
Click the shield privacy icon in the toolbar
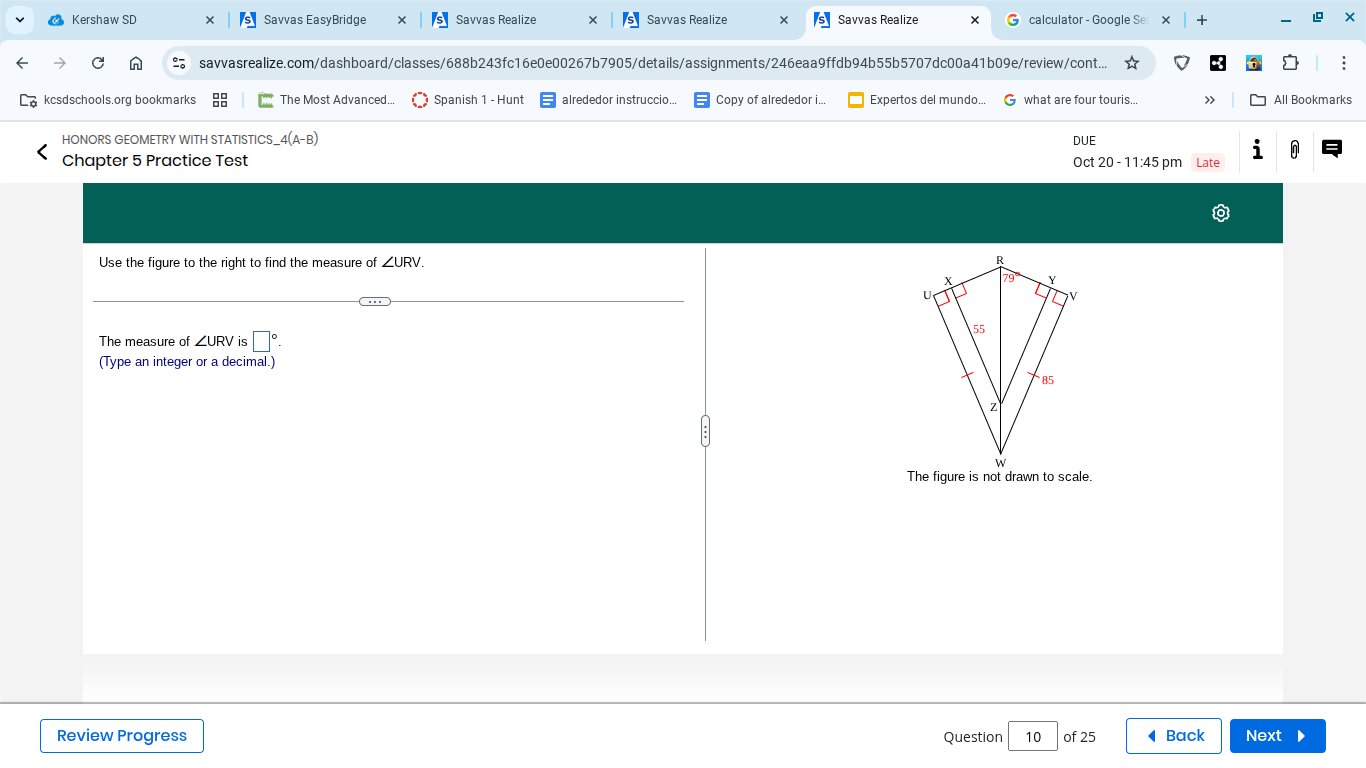pyautogui.click(x=1182, y=62)
